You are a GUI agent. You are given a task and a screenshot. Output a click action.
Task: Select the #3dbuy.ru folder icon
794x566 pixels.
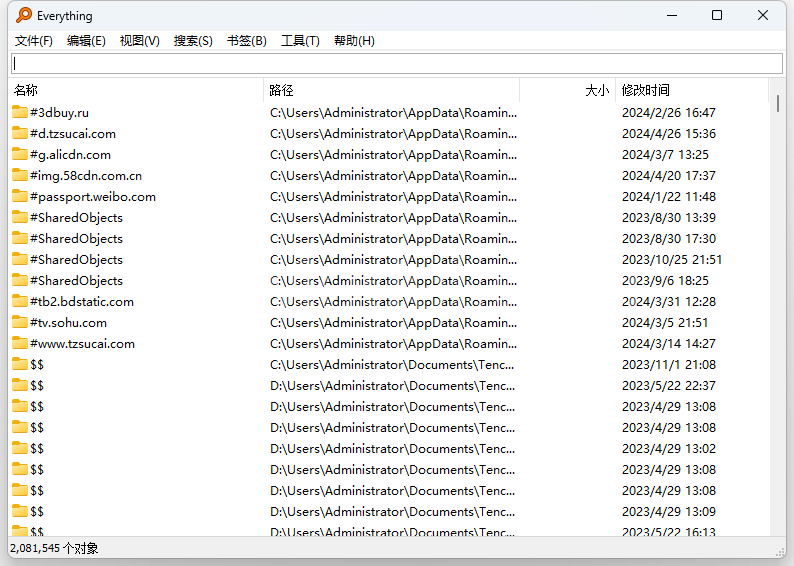[x=20, y=112]
